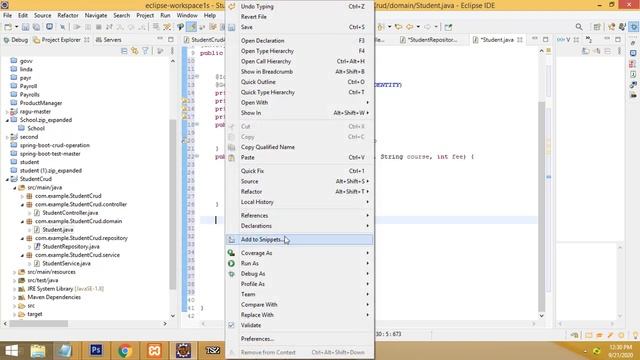The height and width of the screenshot is (360, 640).
Task: Click the Paste clipboard icon in the context menu
Action: coord(231,158)
